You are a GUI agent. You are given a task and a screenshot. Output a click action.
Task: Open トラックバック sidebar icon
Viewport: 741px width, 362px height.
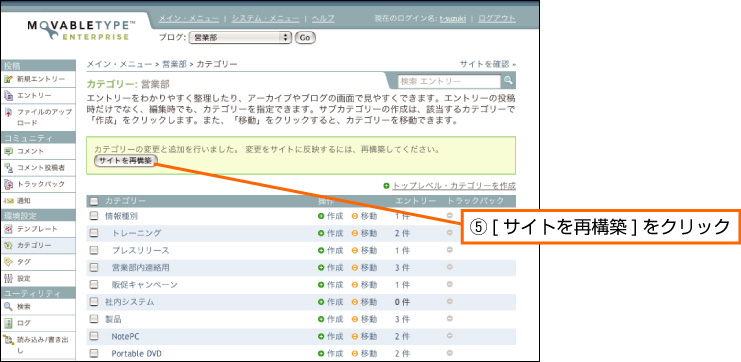coord(8,184)
